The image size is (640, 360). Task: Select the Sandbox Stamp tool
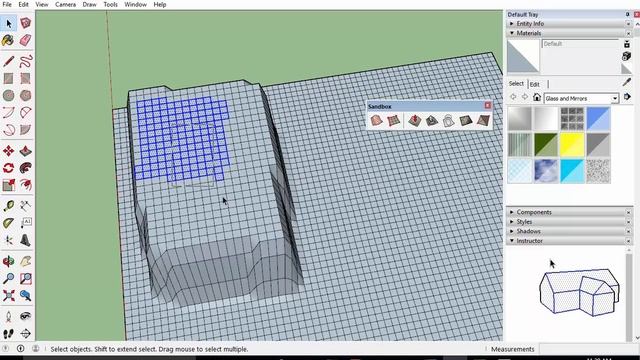point(432,120)
